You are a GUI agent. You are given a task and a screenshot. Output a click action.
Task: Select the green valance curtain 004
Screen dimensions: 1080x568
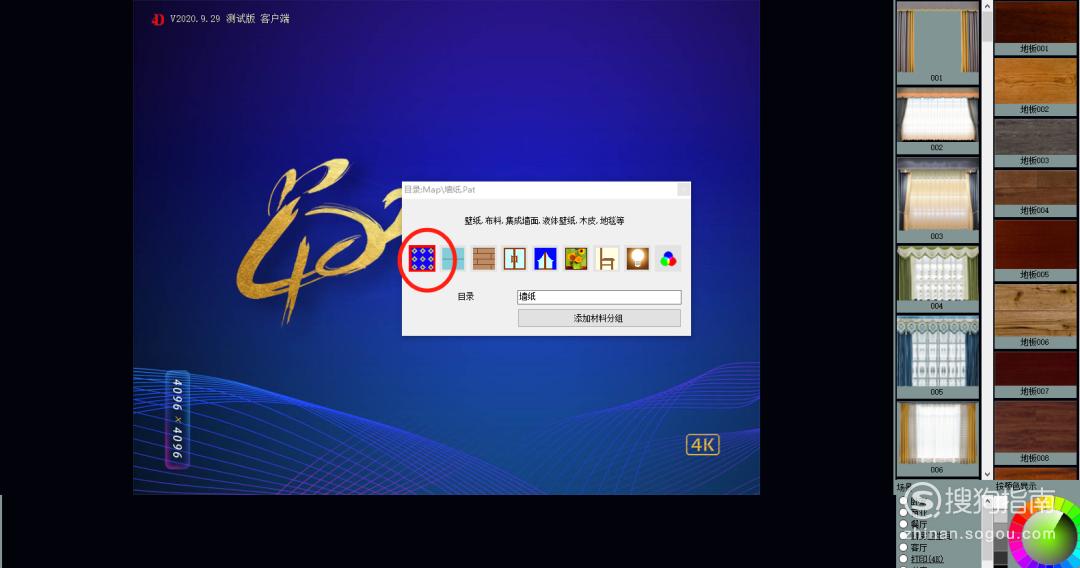937,278
